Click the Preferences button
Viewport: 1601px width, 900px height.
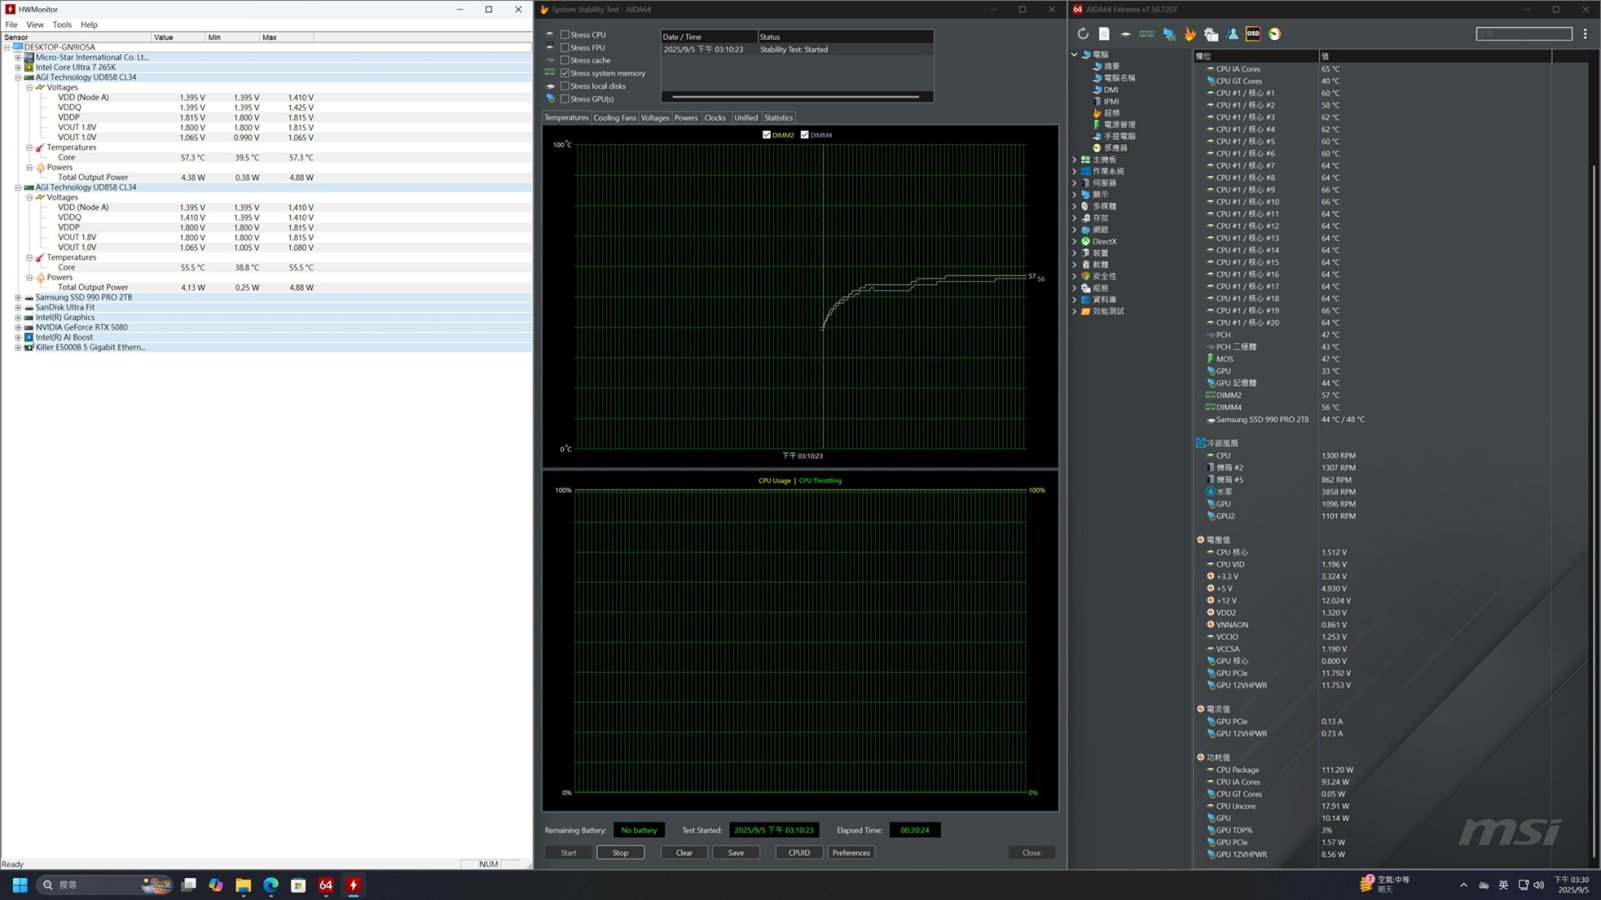click(x=851, y=853)
